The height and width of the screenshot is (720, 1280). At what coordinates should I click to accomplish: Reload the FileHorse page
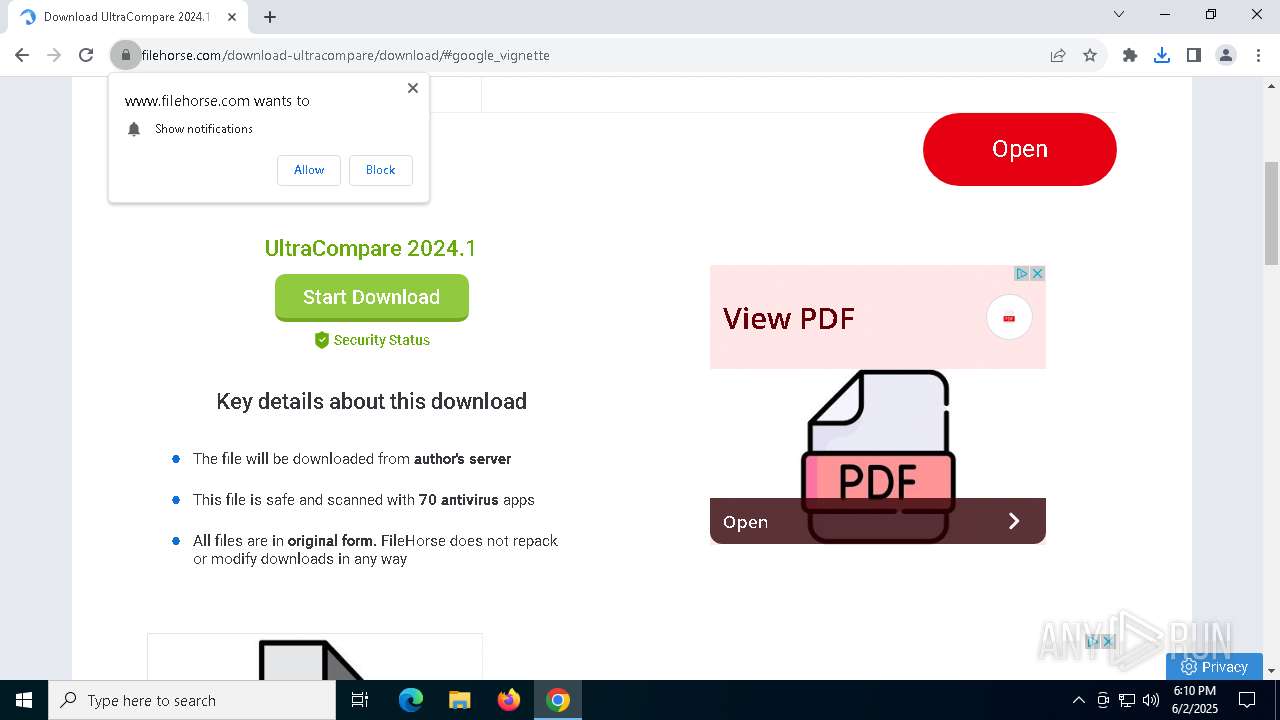86,55
